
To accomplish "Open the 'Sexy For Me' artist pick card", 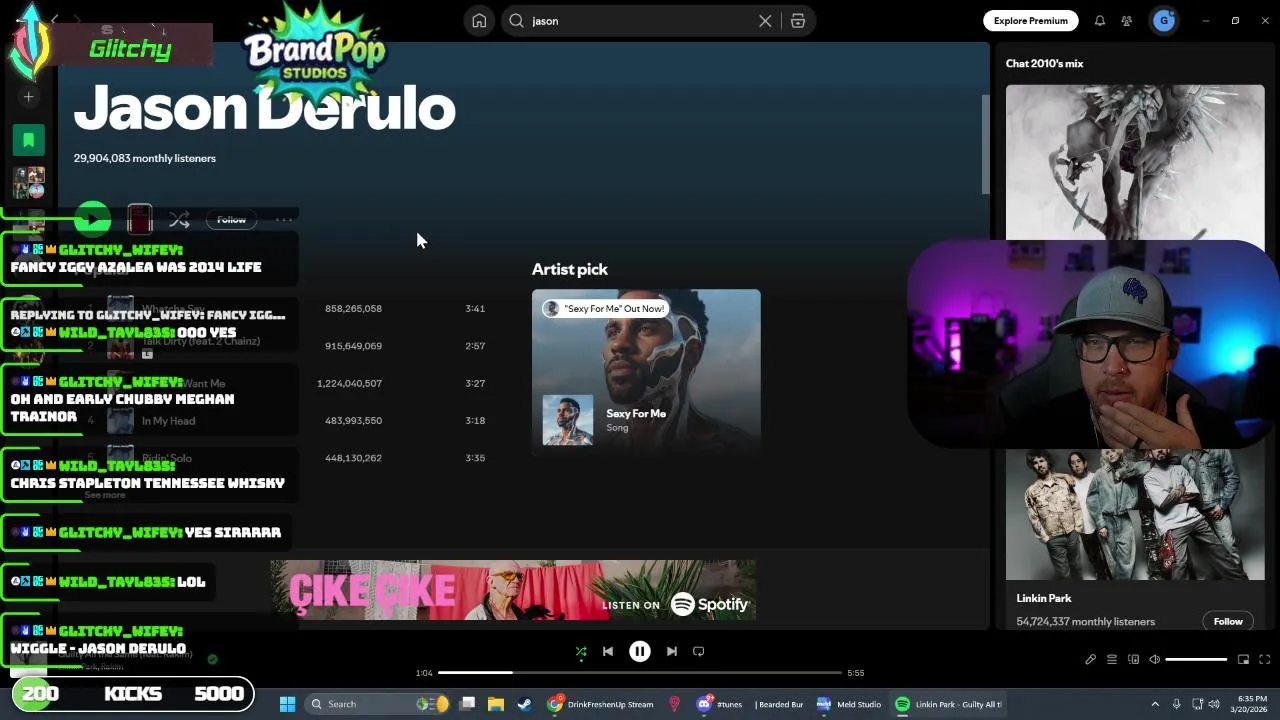I will coord(646,371).
